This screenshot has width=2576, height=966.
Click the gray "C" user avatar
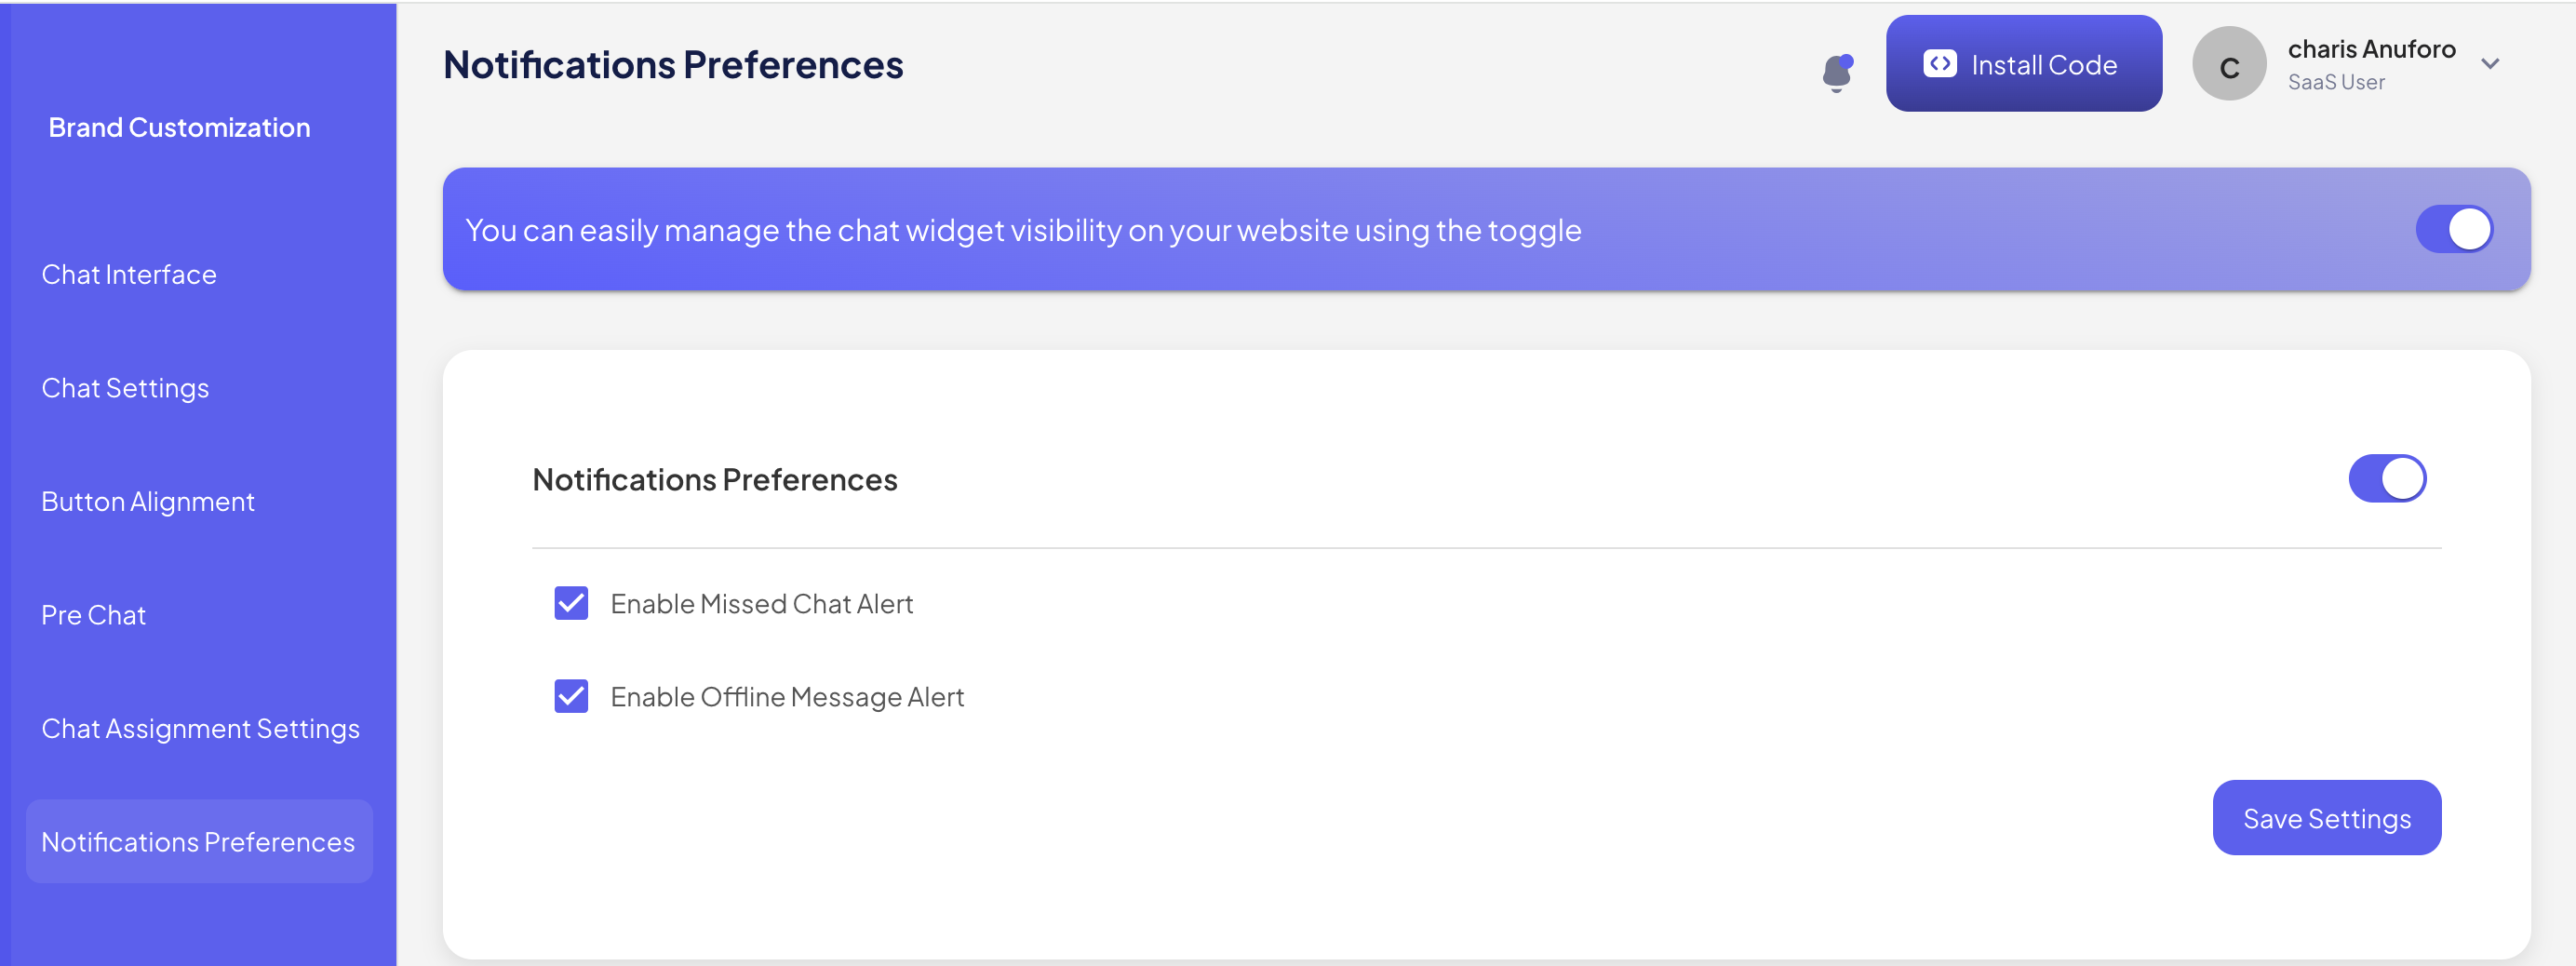2228,65
